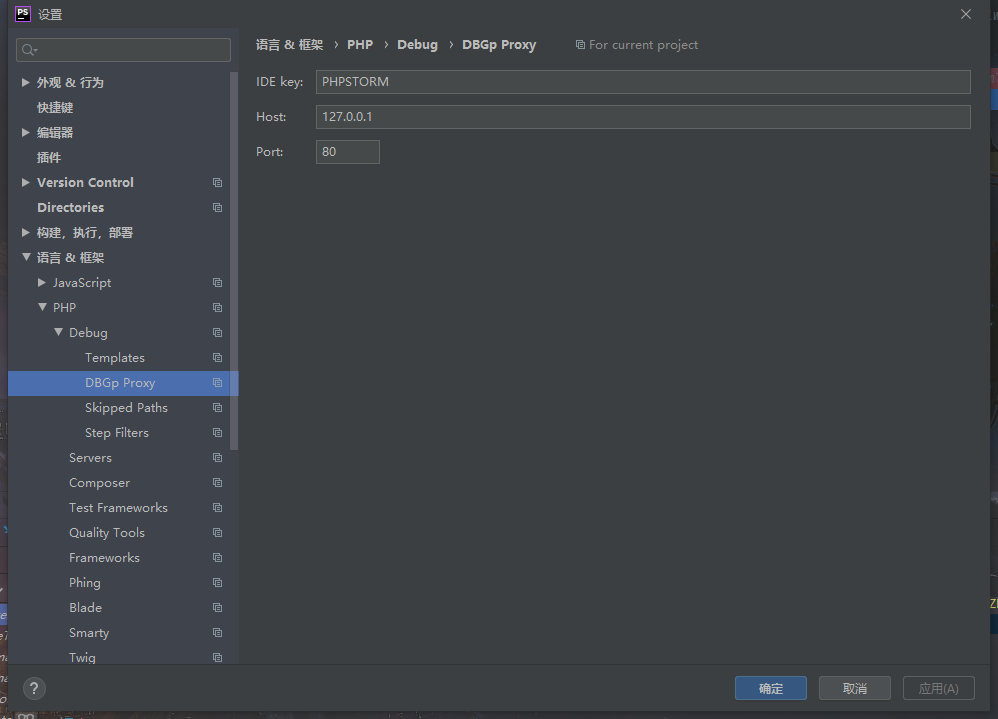Viewport: 998px width, 719px height.
Task: Collapse the PHP node
Action: pyautogui.click(x=42, y=307)
